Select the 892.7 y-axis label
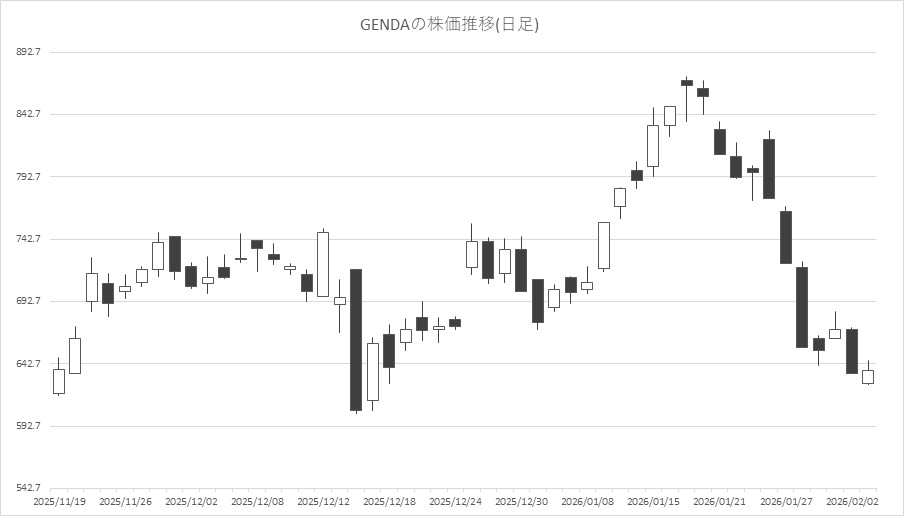The height and width of the screenshot is (516, 904). pos(26,52)
